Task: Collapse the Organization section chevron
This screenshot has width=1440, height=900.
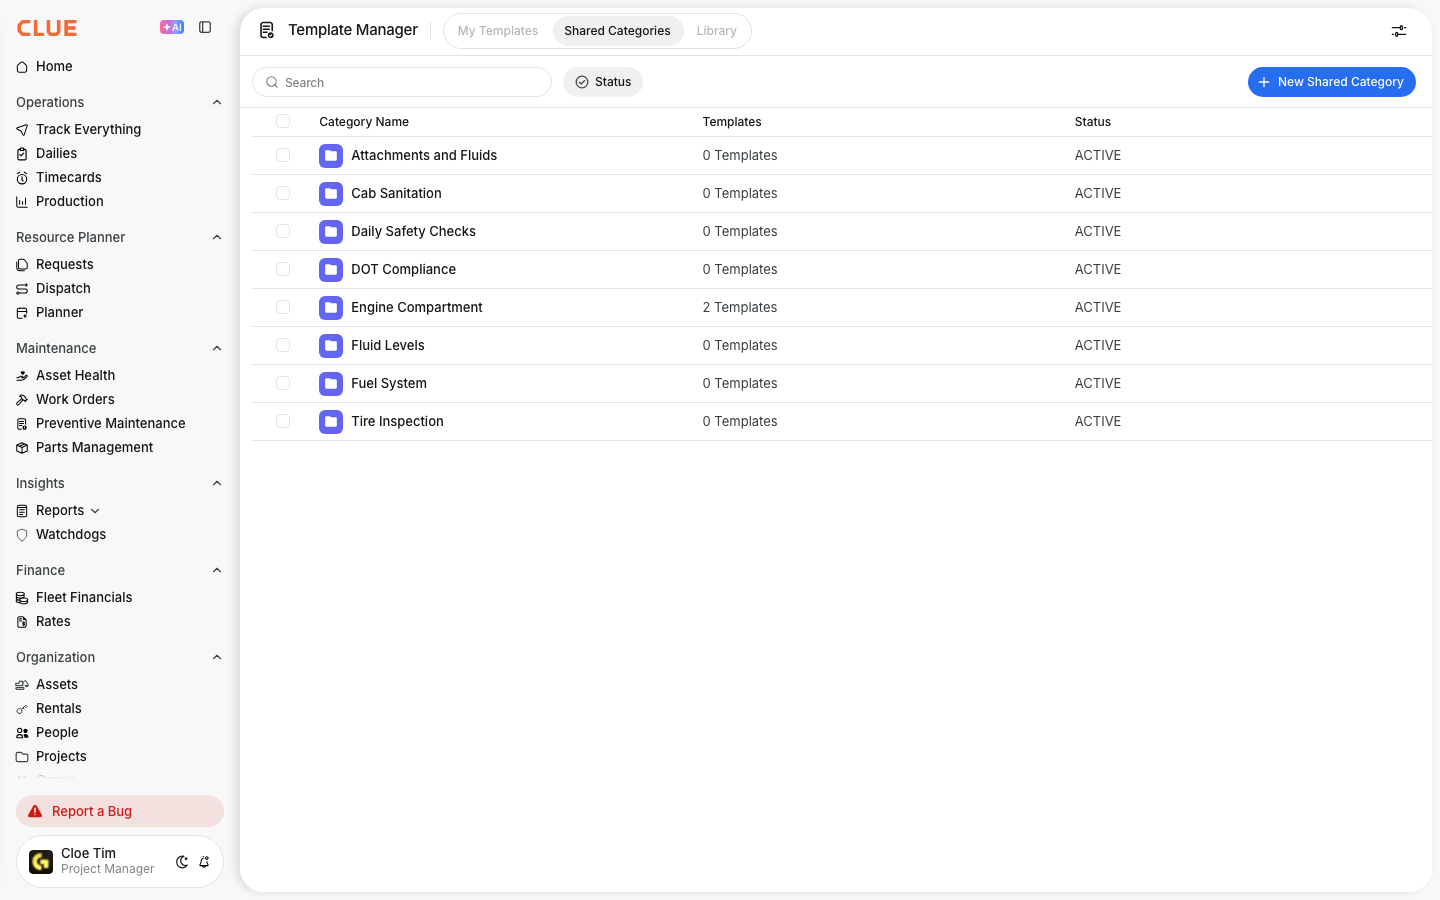Action: (217, 657)
